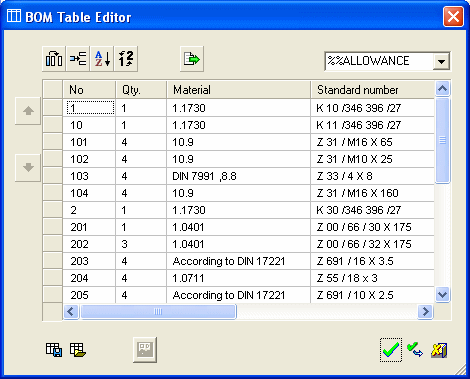Click the cell with No 101
The height and width of the screenshot is (379, 470).
[x=89, y=142]
